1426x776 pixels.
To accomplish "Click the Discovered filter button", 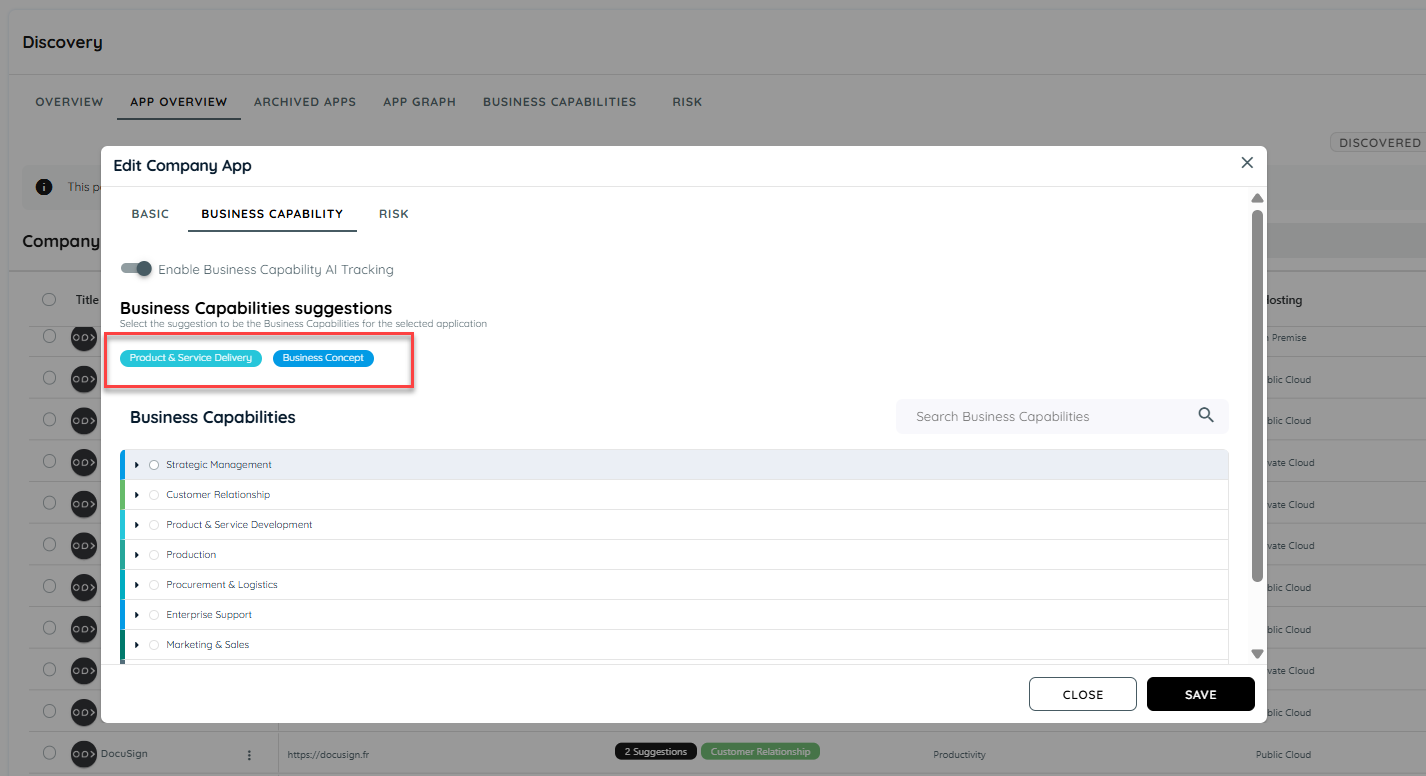I will [x=1380, y=143].
